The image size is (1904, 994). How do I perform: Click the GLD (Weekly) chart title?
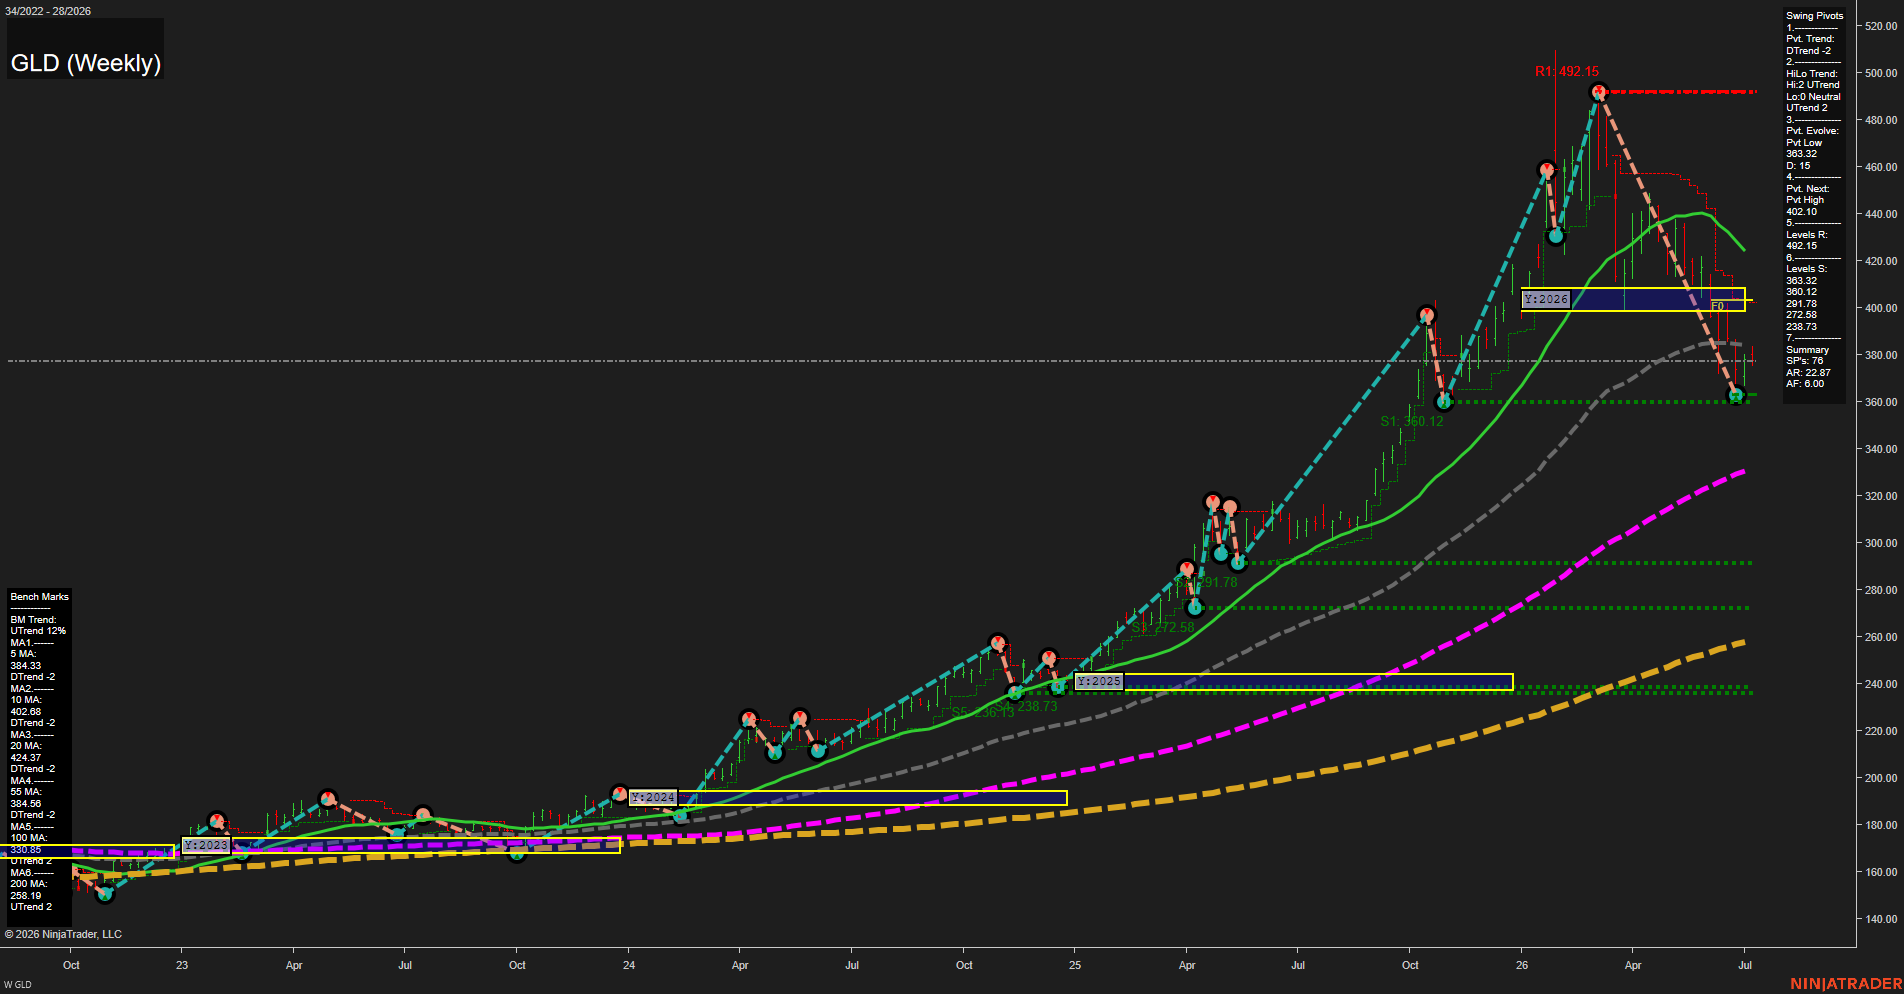coord(86,63)
